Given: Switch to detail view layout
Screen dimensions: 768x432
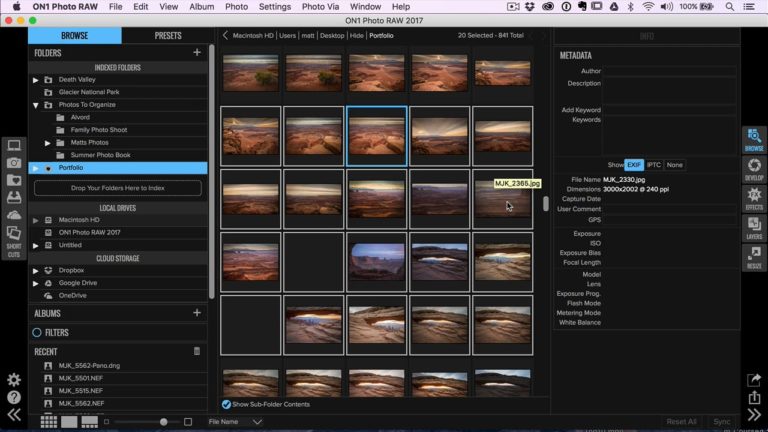Looking at the screenshot, I should coord(69,422).
